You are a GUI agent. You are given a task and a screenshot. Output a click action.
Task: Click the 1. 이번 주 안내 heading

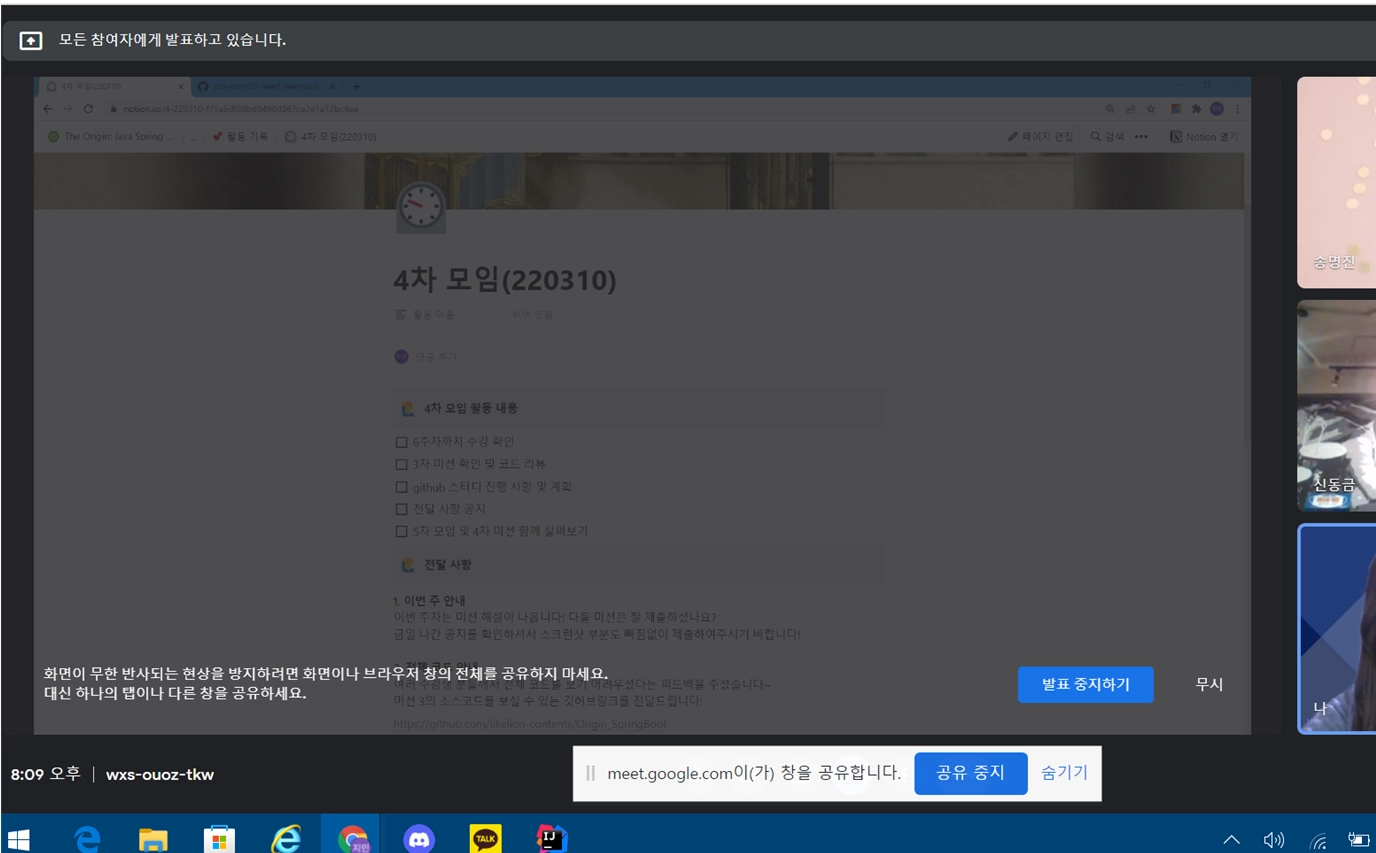click(430, 601)
